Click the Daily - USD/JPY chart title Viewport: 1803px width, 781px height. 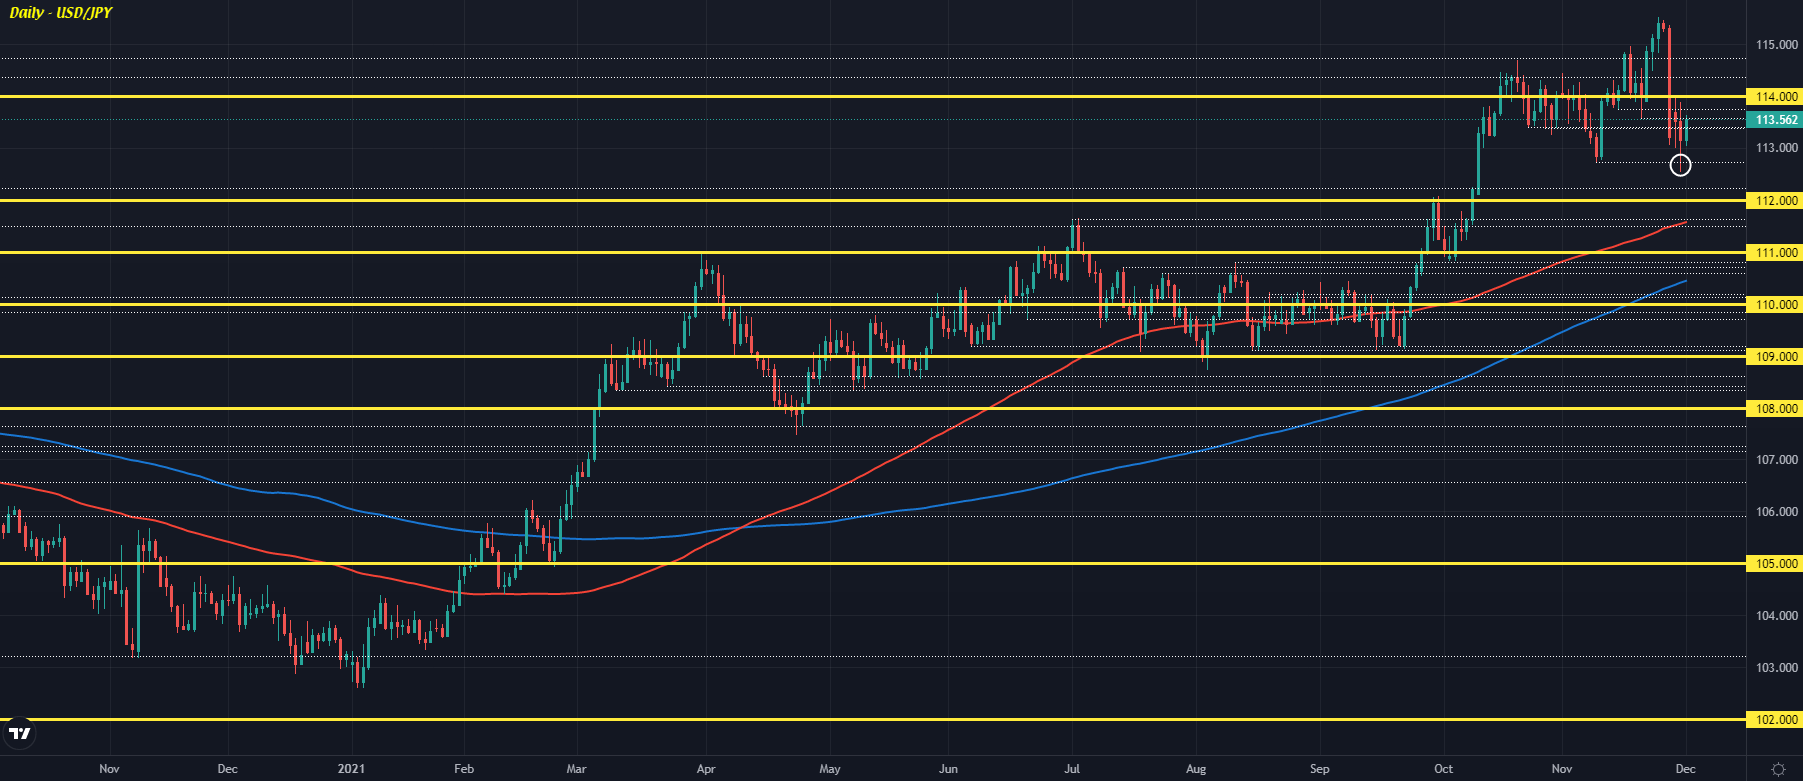click(61, 13)
